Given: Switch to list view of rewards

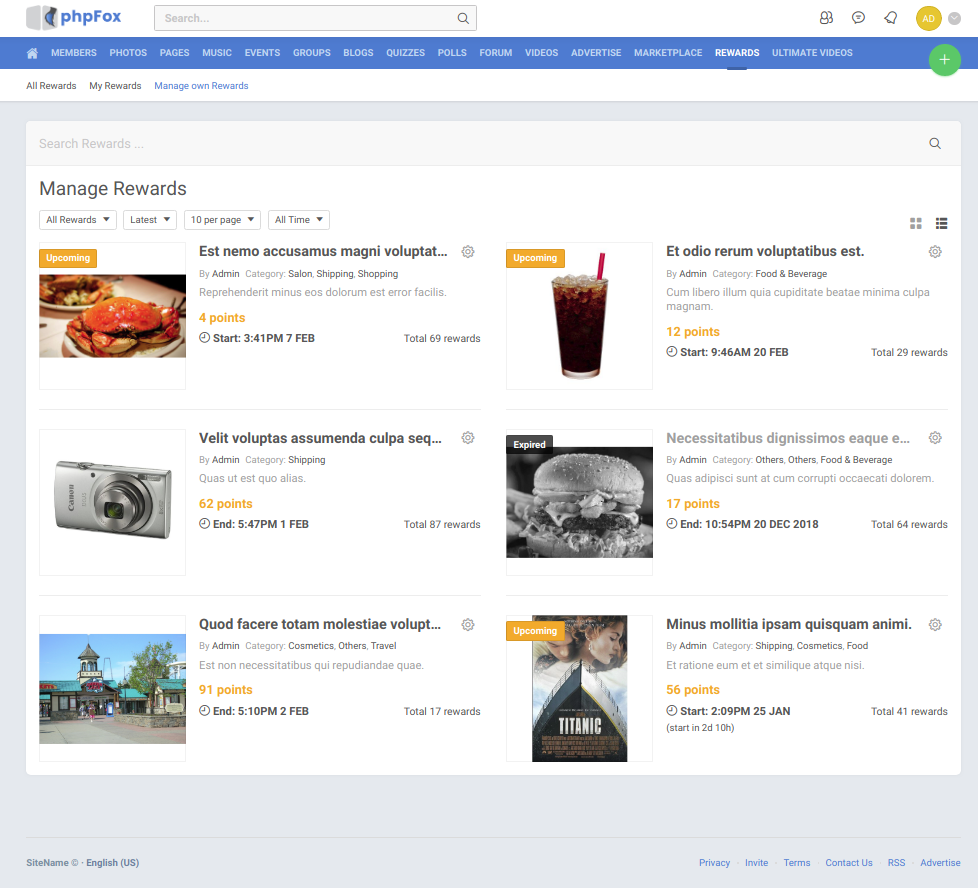Looking at the screenshot, I should coord(941,224).
